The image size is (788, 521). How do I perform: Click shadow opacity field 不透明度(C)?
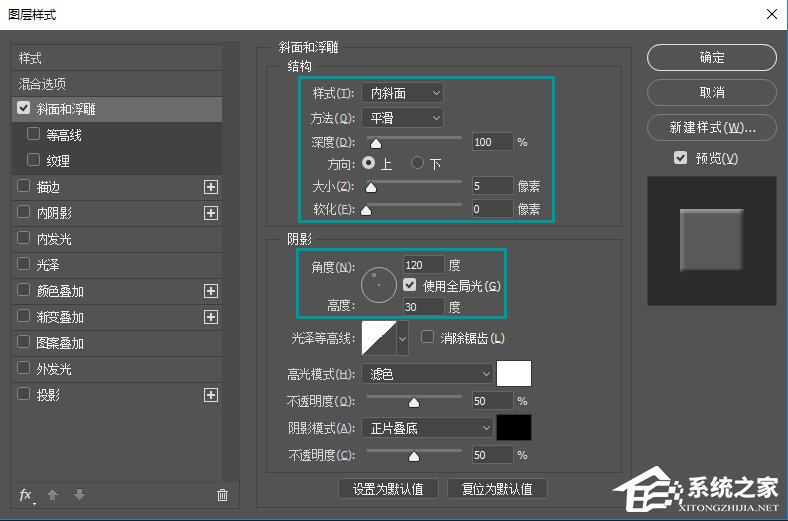492,455
